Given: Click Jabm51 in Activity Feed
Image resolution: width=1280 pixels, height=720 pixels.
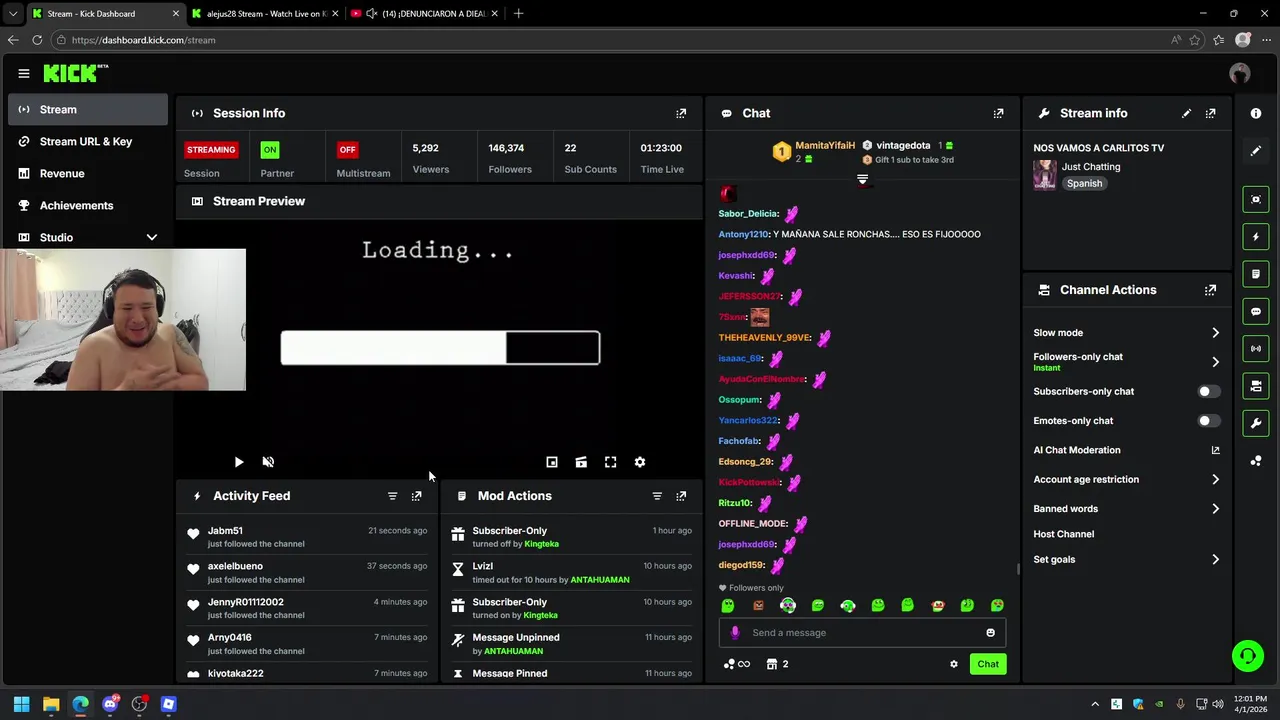Looking at the screenshot, I should tap(225, 531).
